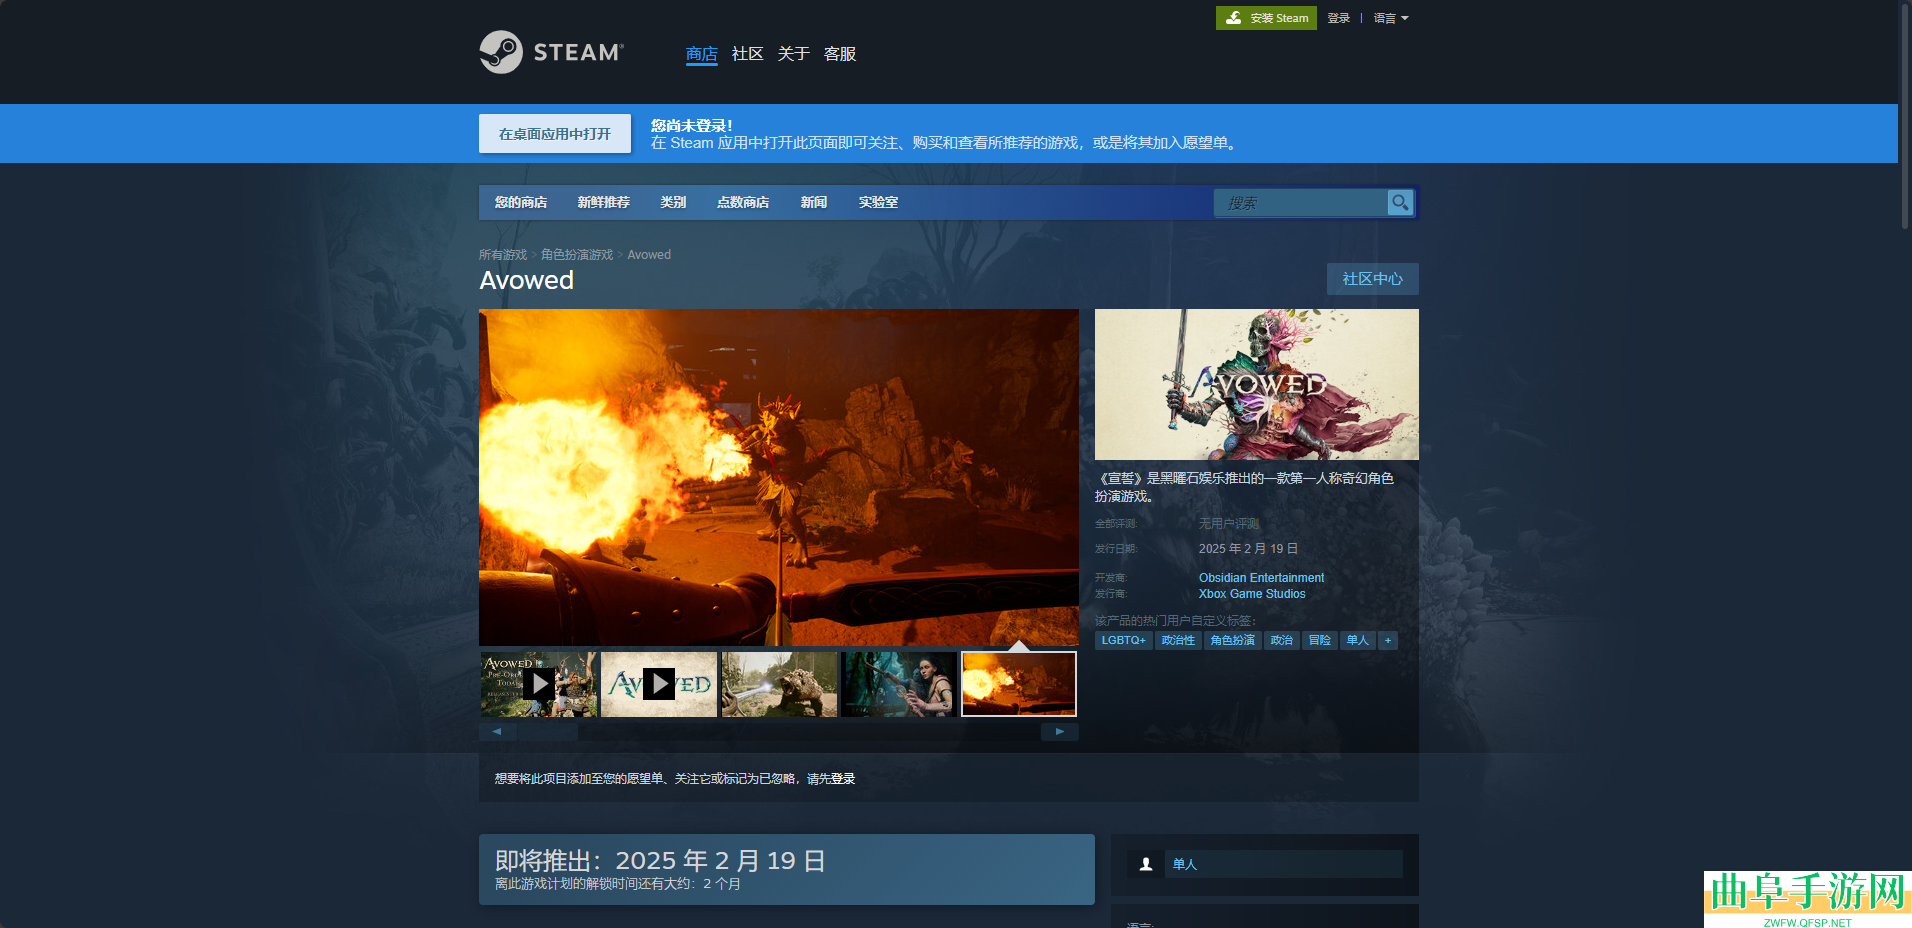Viewport: 1912px width, 928px height.
Task: Click the left arrow of thumbnail strip
Action: click(497, 732)
